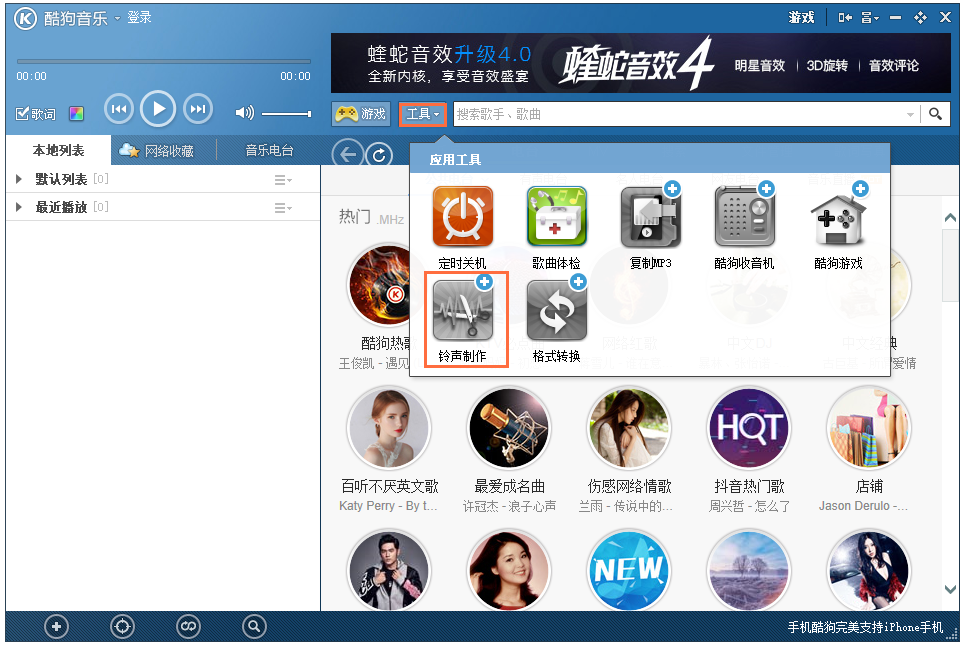Click the search magnifier icon
Image resolution: width=968 pixels, height=645 pixels.
click(x=935, y=114)
